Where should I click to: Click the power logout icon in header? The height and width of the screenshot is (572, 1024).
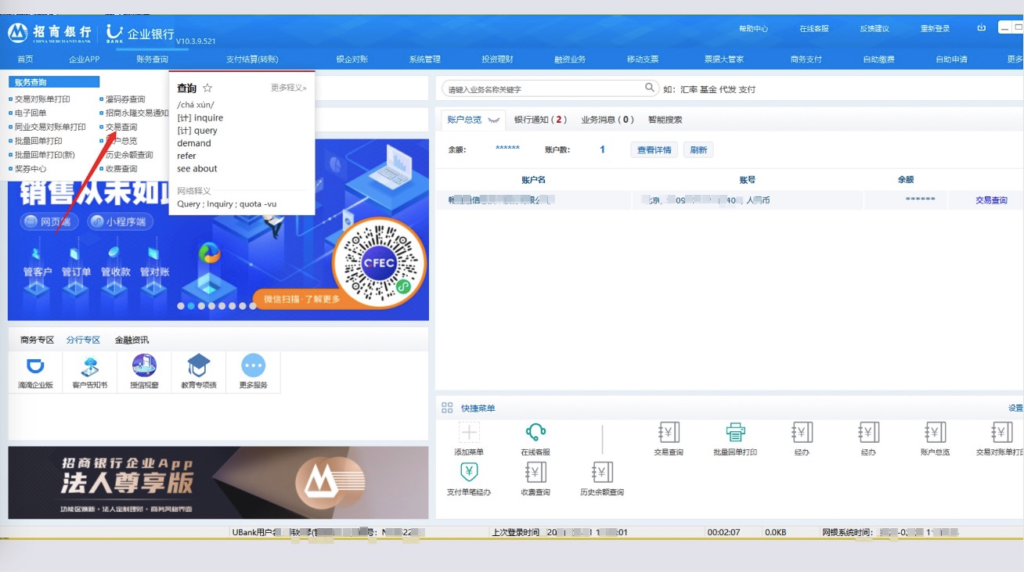click(981, 28)
